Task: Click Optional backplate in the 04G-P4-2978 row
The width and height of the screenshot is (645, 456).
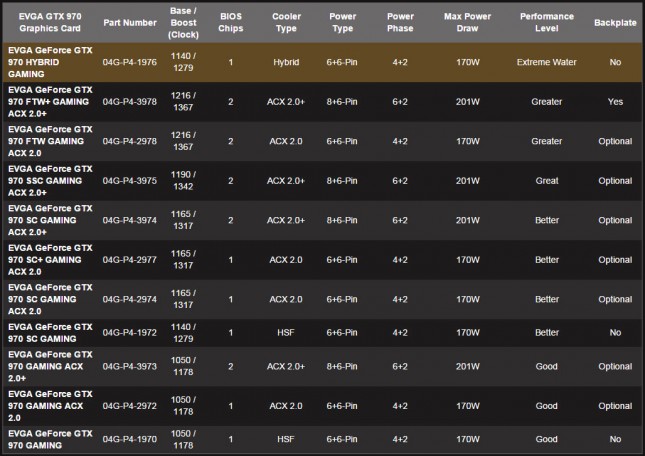Action: tap(615, 141)
